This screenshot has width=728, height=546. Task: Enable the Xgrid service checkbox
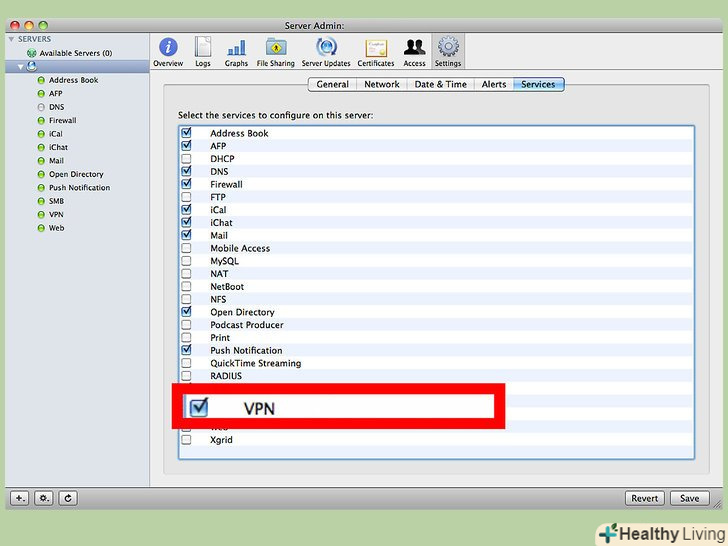click(186, 439)
